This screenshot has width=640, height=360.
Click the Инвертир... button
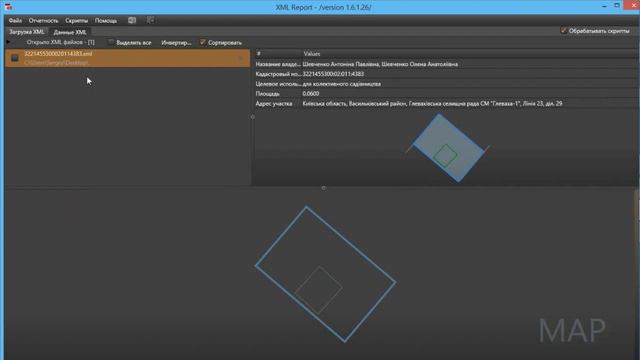(176, 42)
